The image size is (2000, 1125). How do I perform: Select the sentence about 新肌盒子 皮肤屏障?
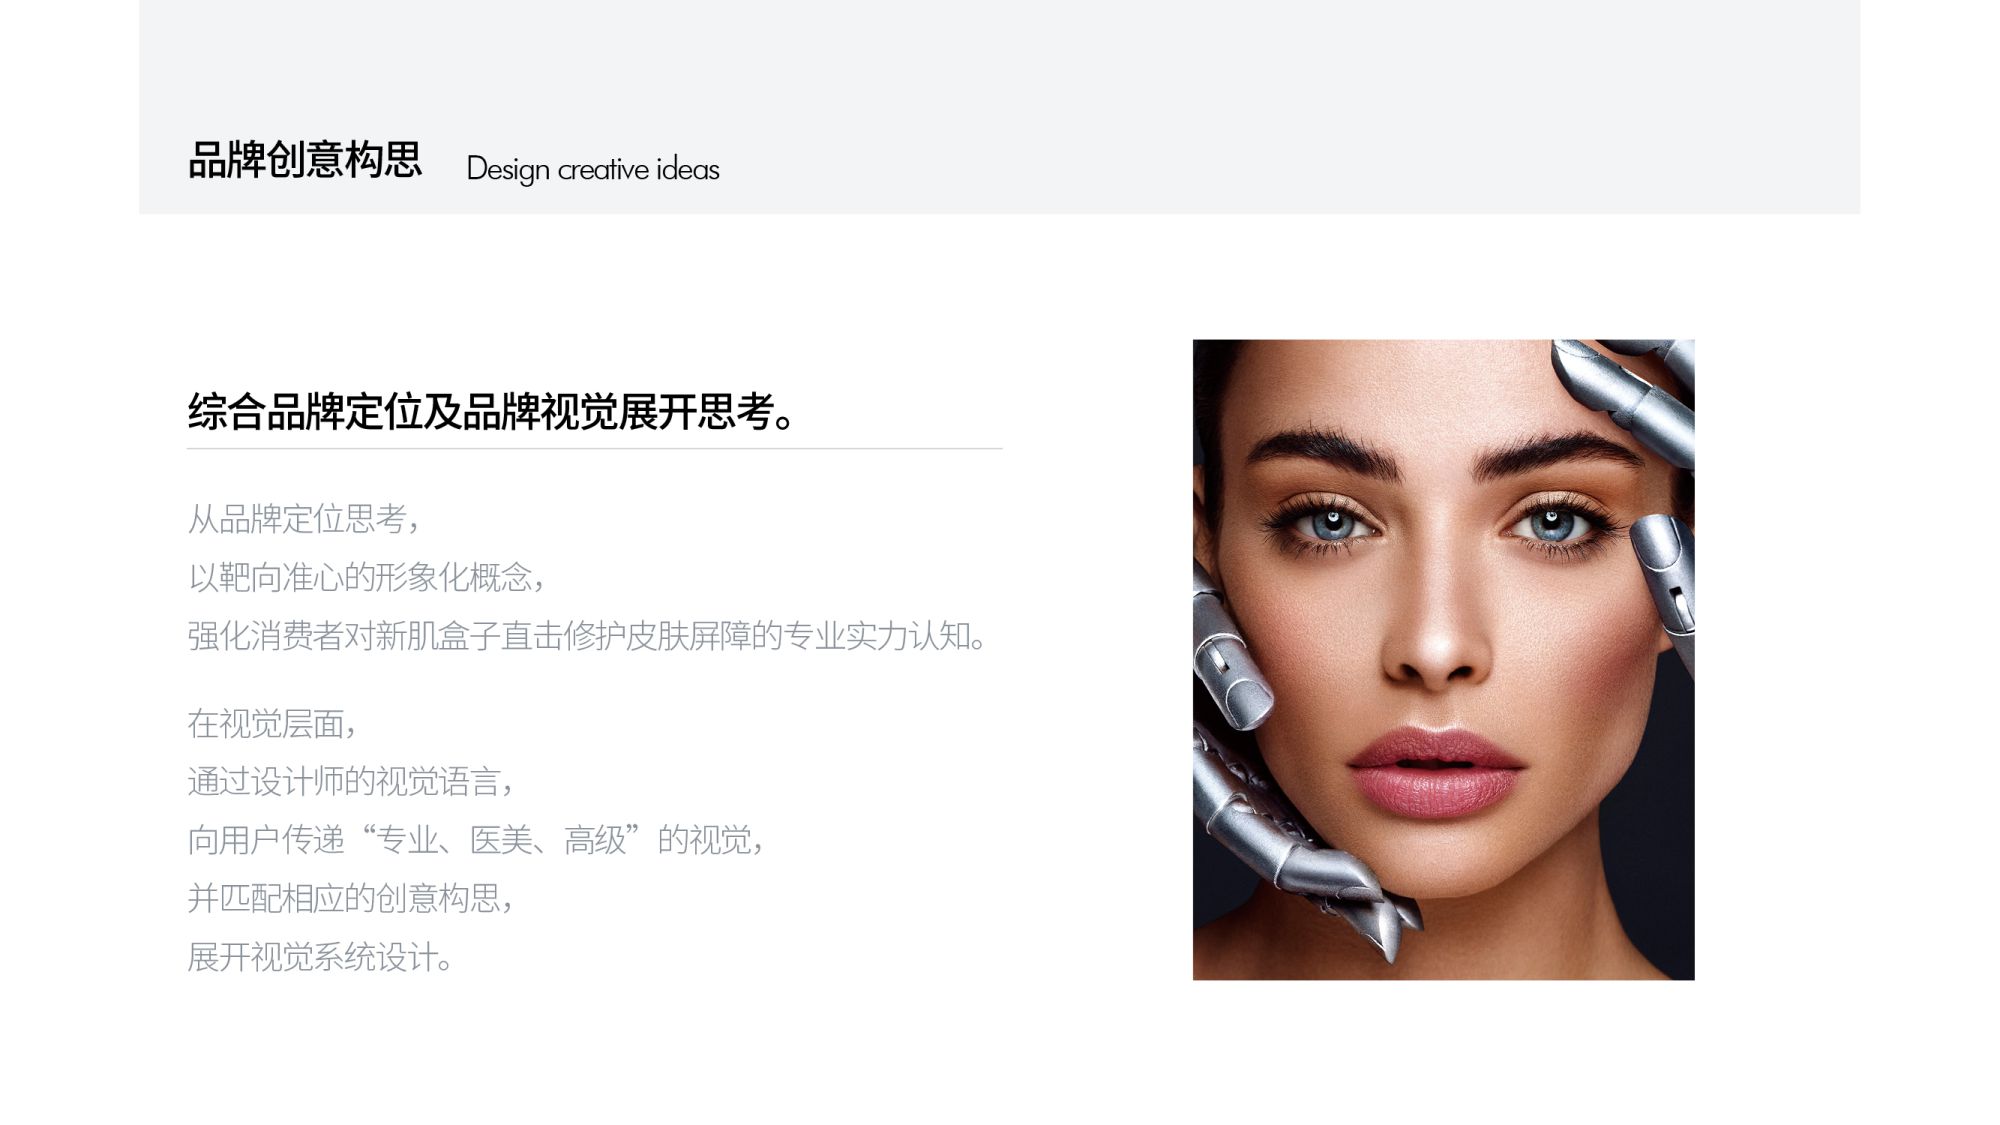point(588,636)
